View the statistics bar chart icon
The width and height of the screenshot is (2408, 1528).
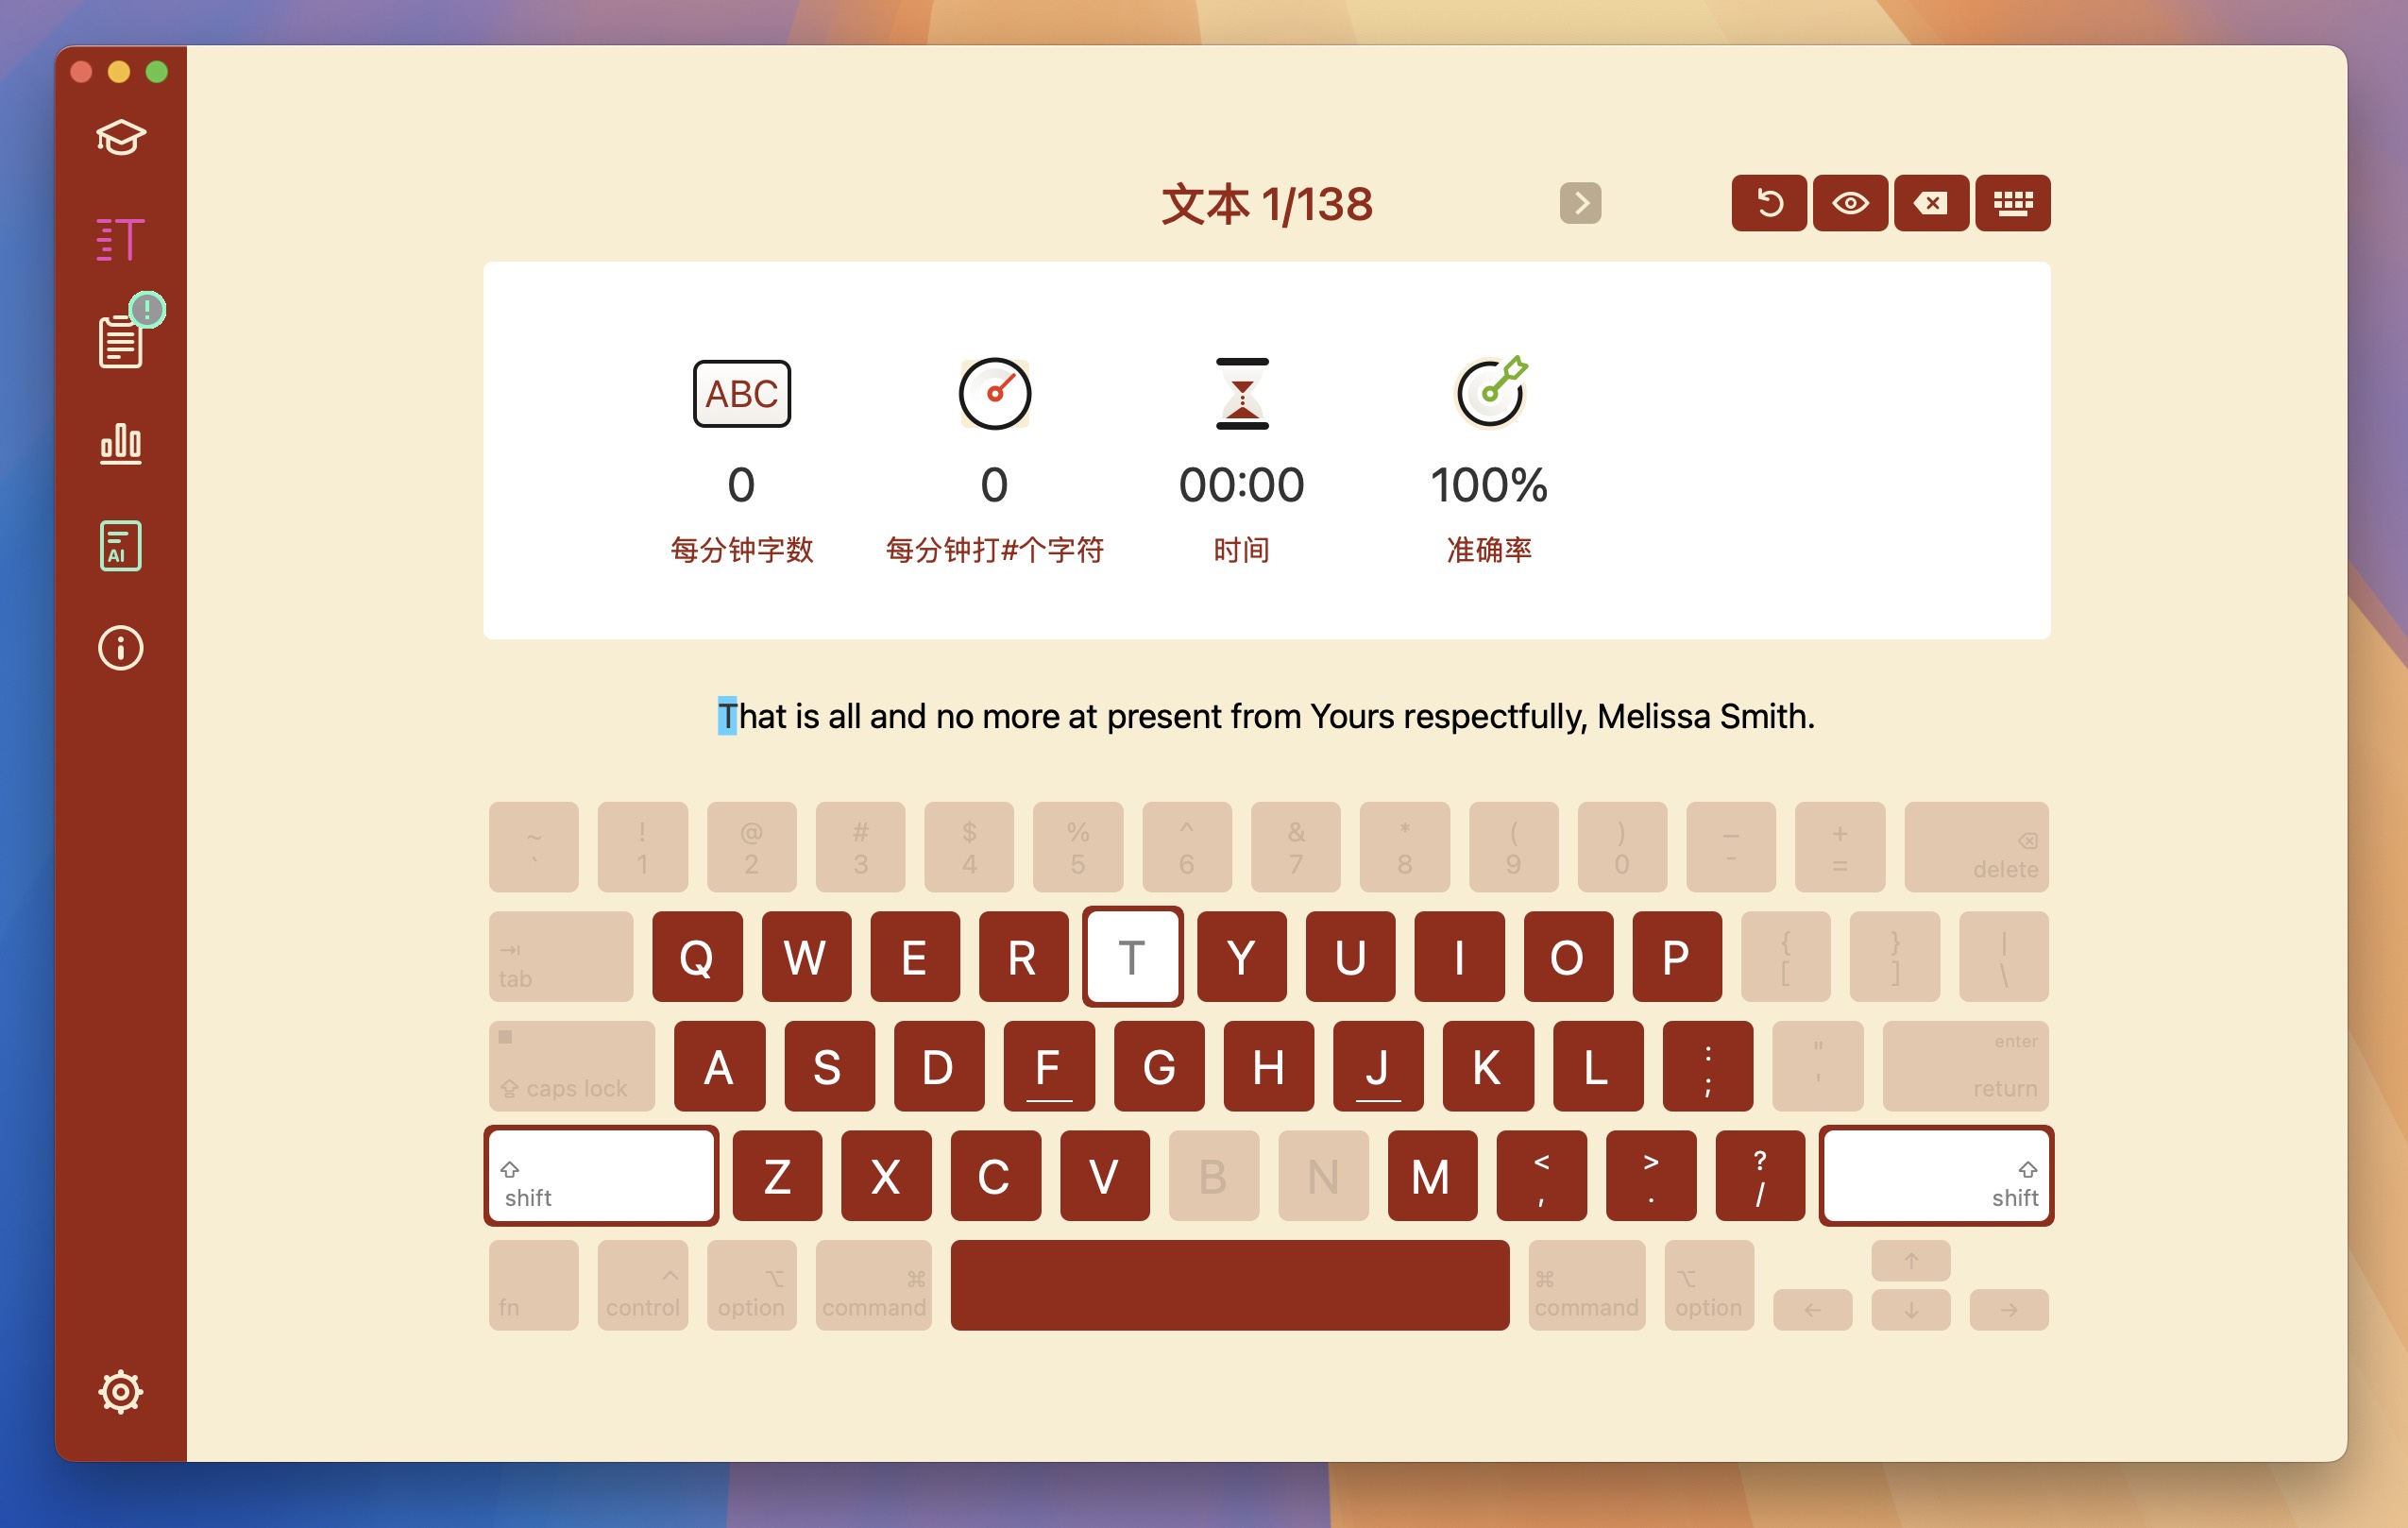point(123,442)
